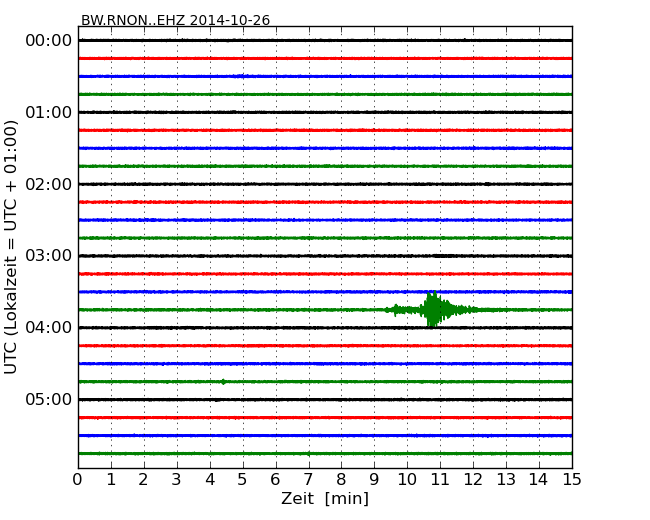Click the black trace at 02:00
Screen dimensions: 650x520
[x=325, y=184]
